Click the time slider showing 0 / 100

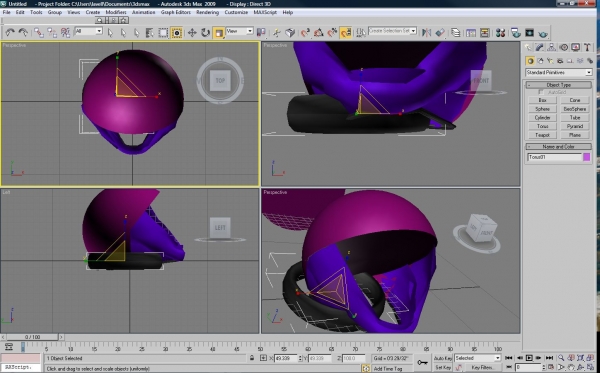click(x=33, y=337)
